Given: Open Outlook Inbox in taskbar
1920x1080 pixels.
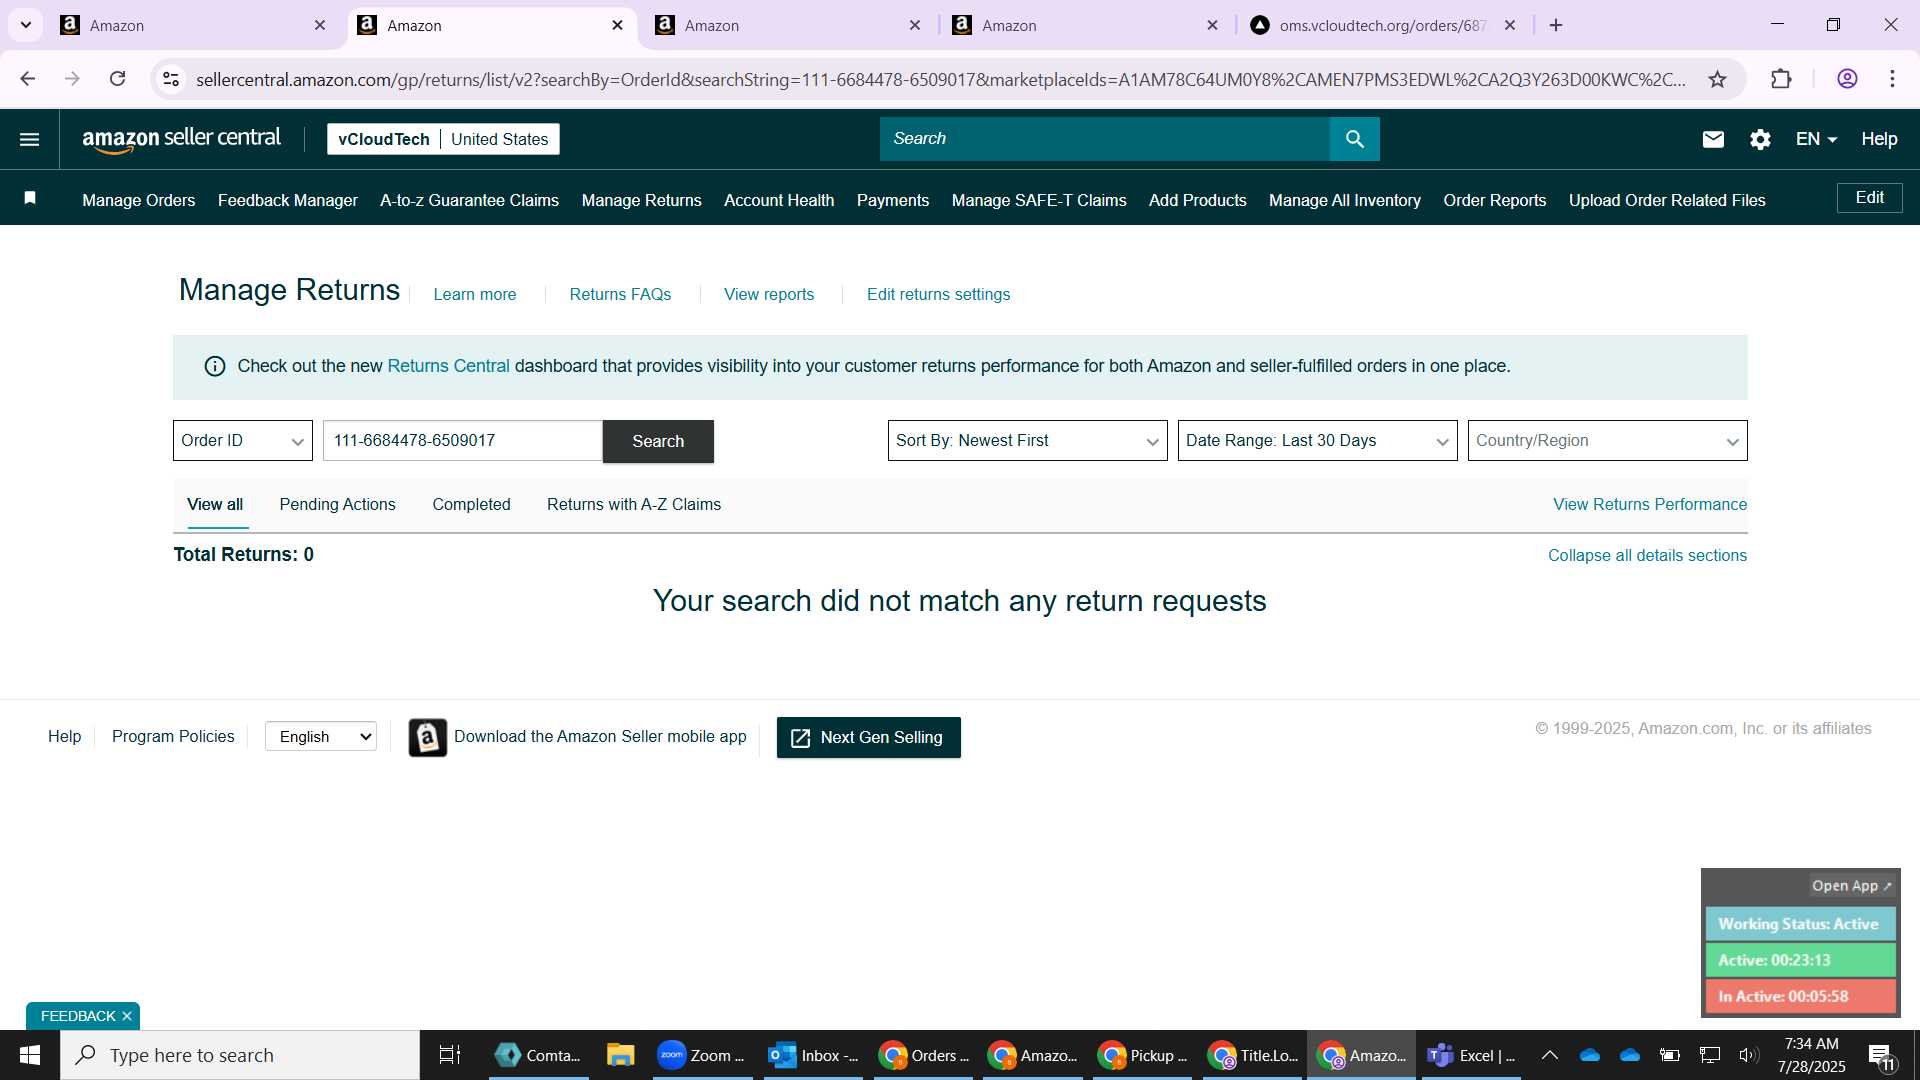Looking at the screenshot, I should coord(814,1055).
